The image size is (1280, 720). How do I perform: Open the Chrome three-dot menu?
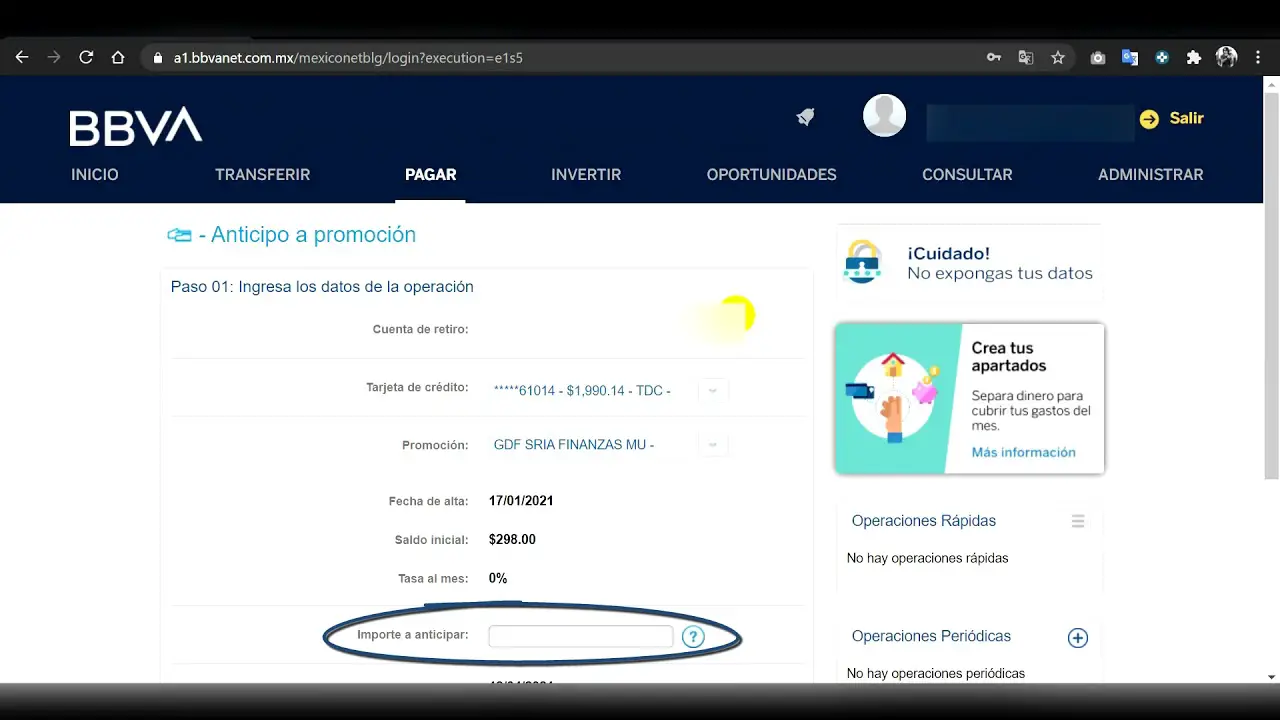(x=1258, y=58)
